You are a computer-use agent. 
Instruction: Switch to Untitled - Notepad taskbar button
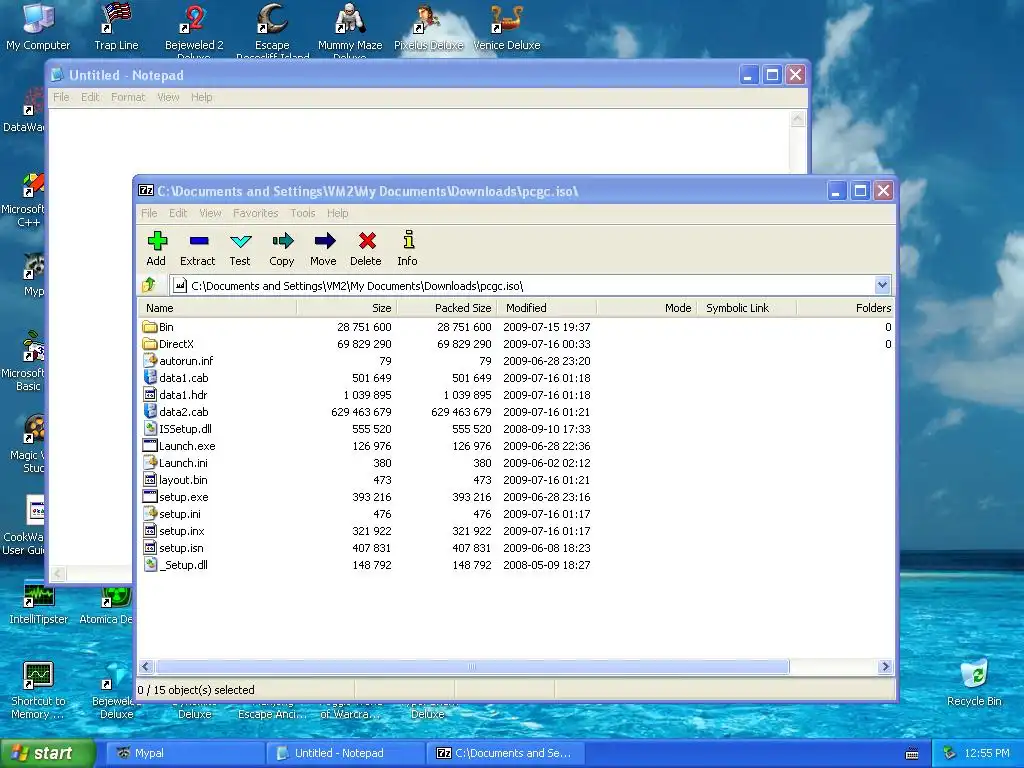coord(345,753)
